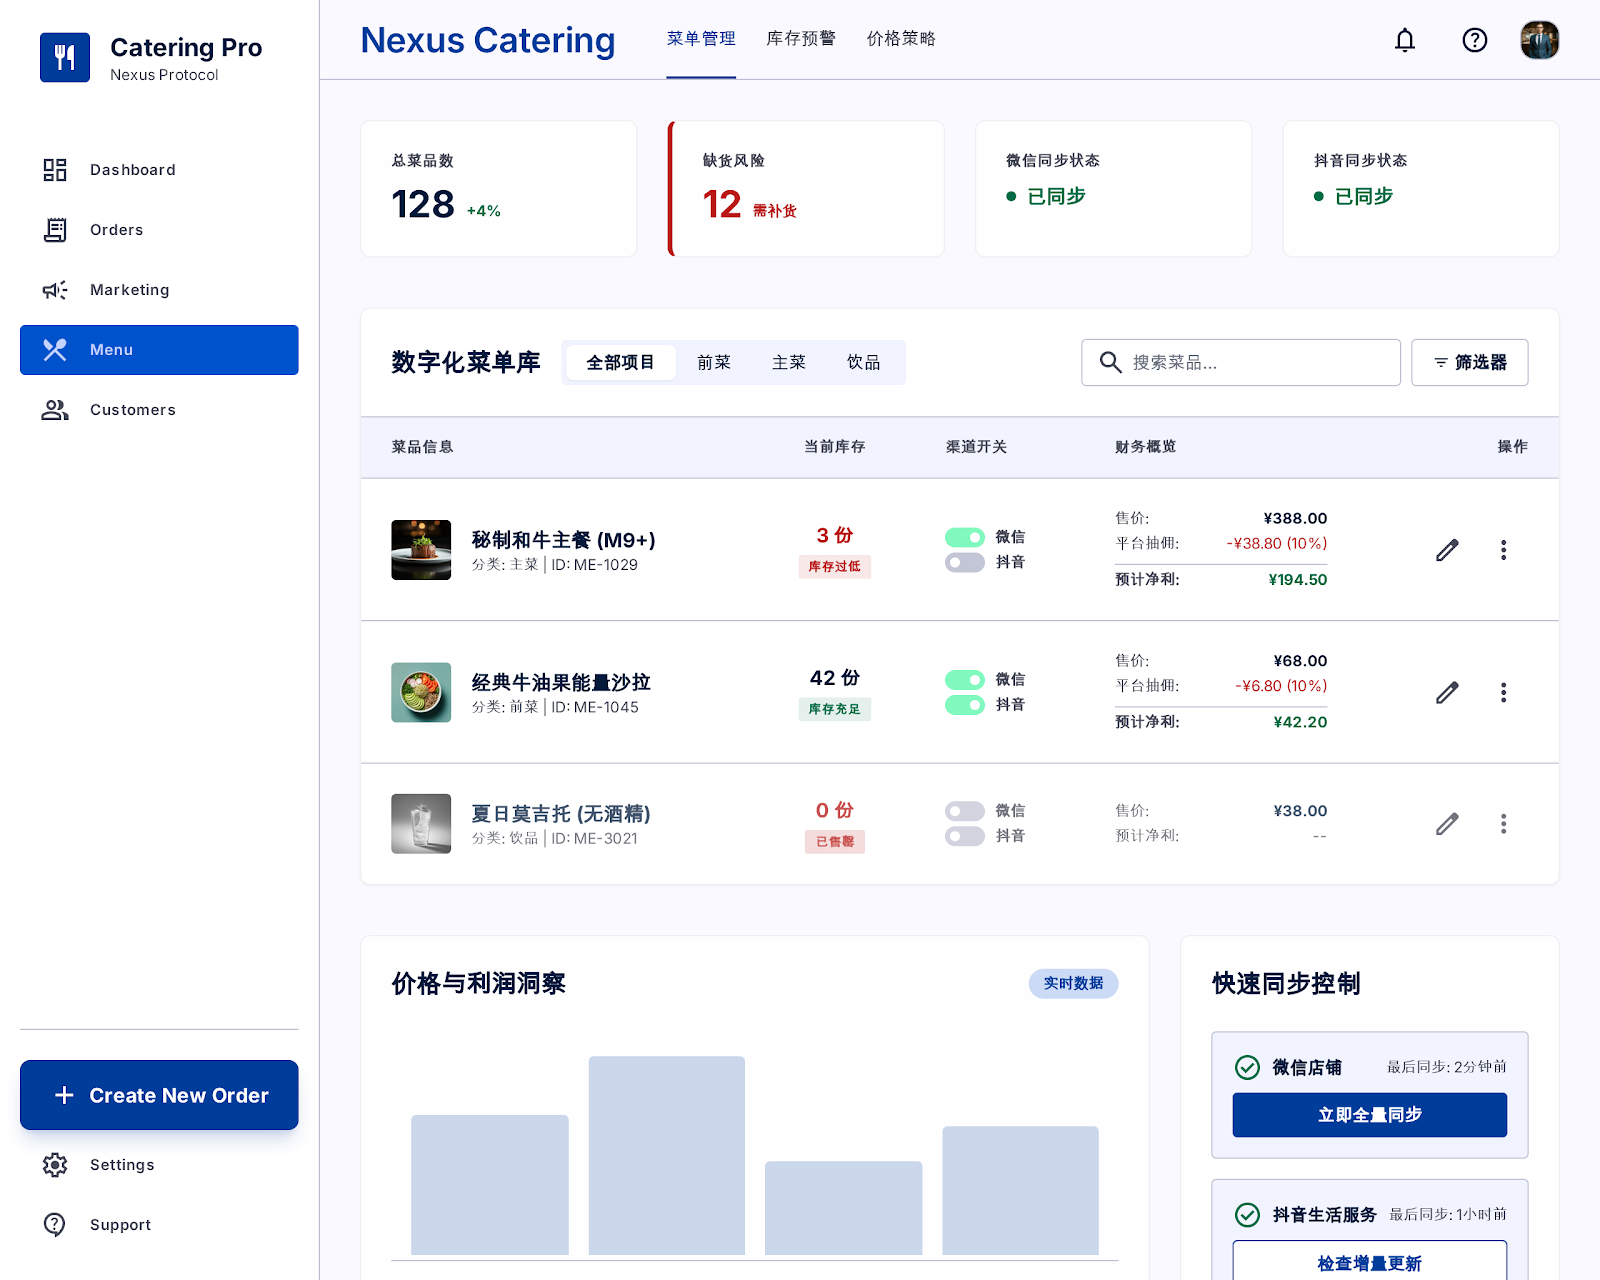This screenshot has width=1600, height=1280.
Task: Edit 夏日莫吉托 with pencil icon
Action: click(1447, 823)
